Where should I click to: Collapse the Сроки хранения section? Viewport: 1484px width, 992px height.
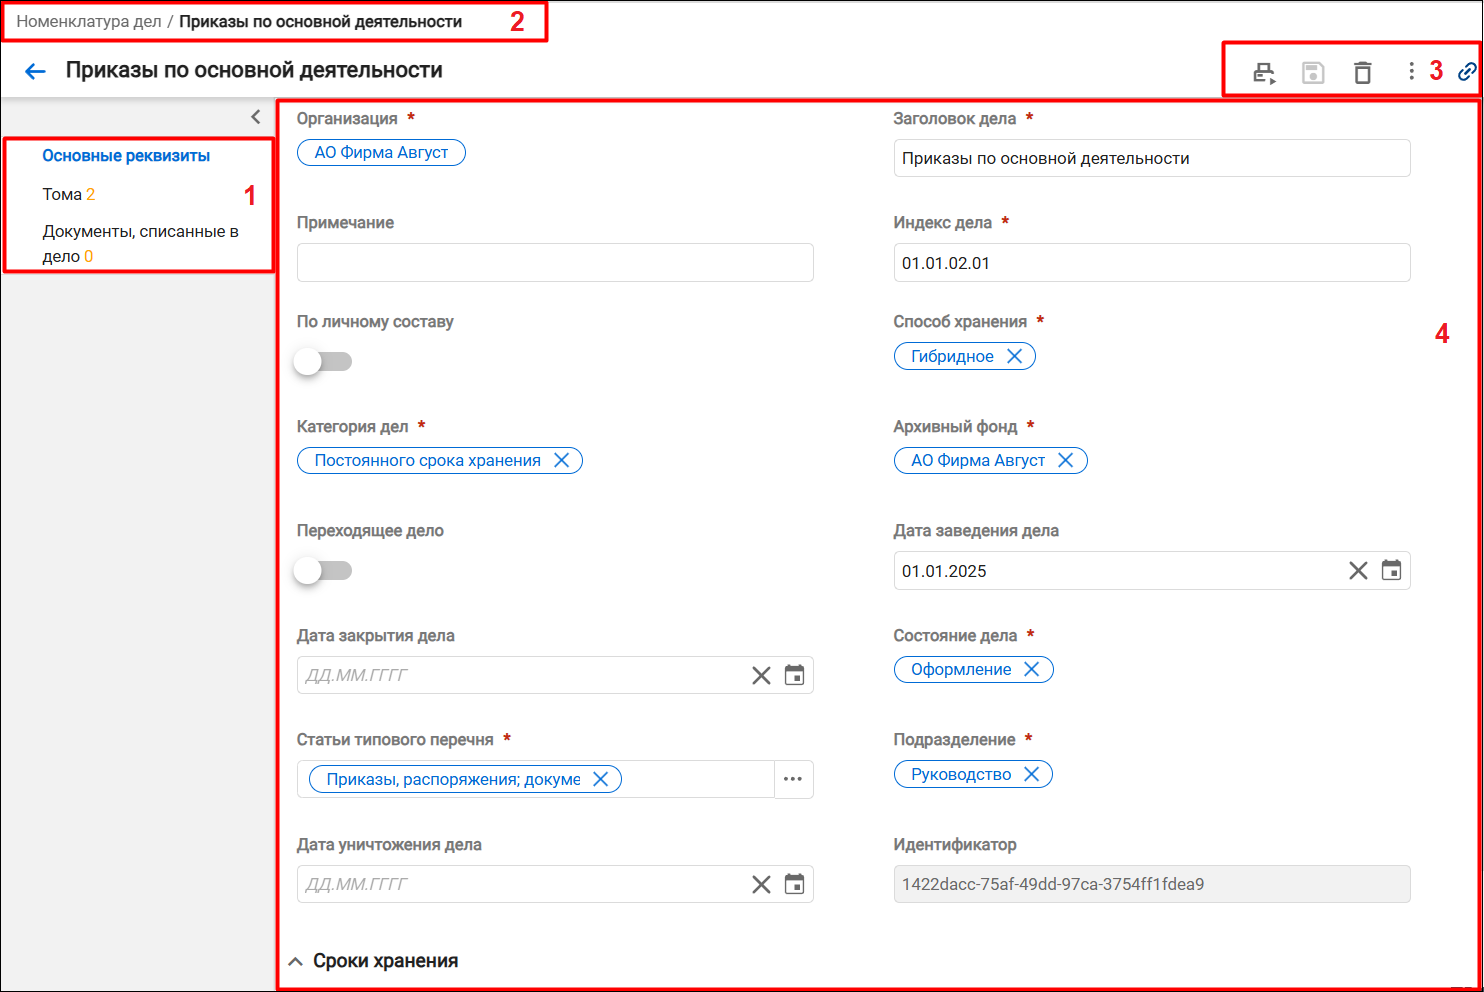295,961
